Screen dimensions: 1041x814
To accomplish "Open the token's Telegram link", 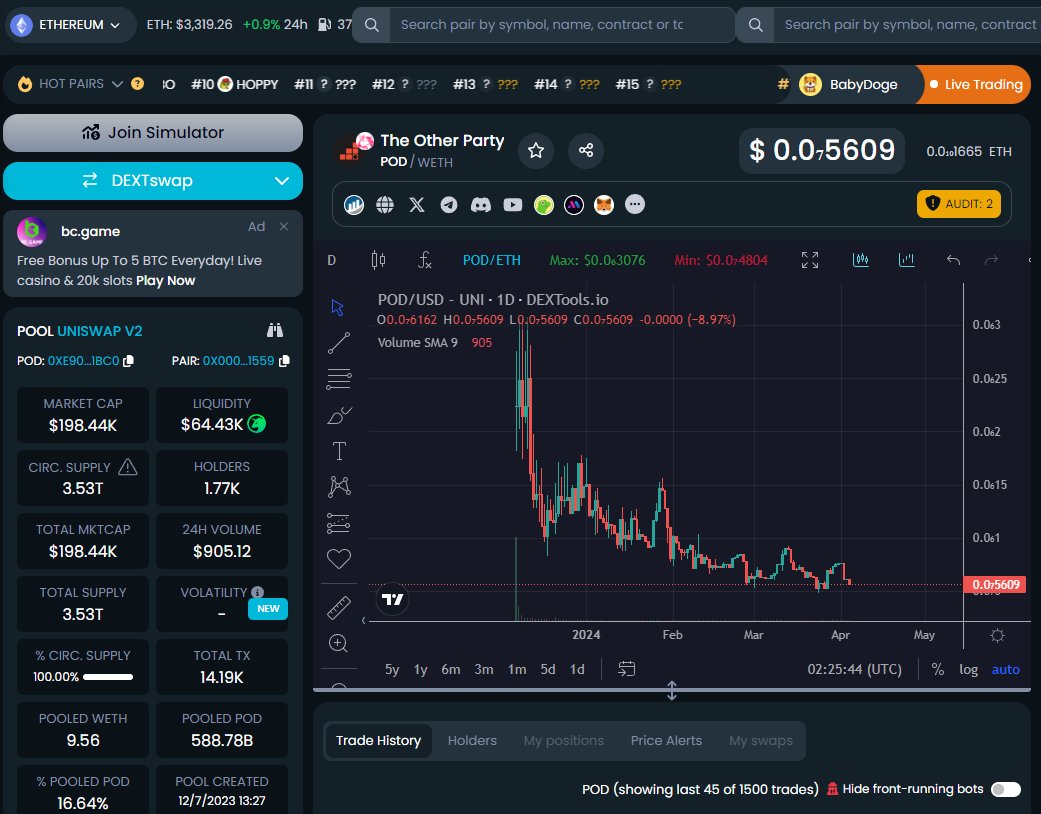I will tap(449, 204).
